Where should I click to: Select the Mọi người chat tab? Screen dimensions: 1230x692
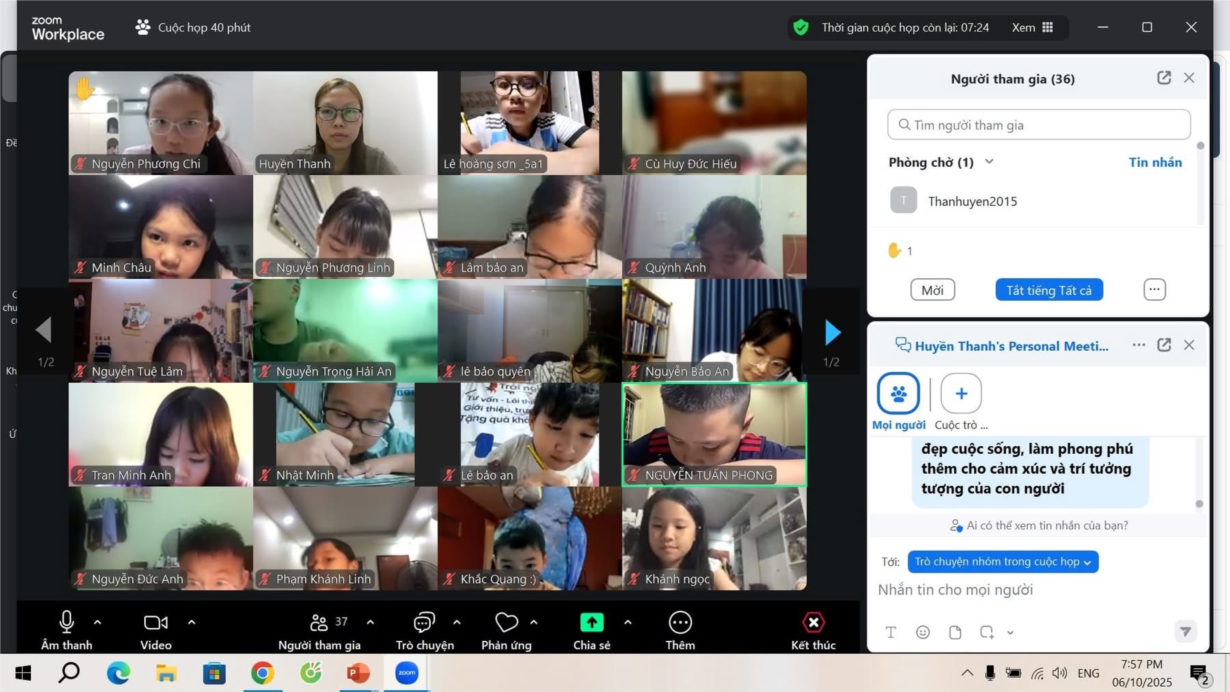click(898, 394)
